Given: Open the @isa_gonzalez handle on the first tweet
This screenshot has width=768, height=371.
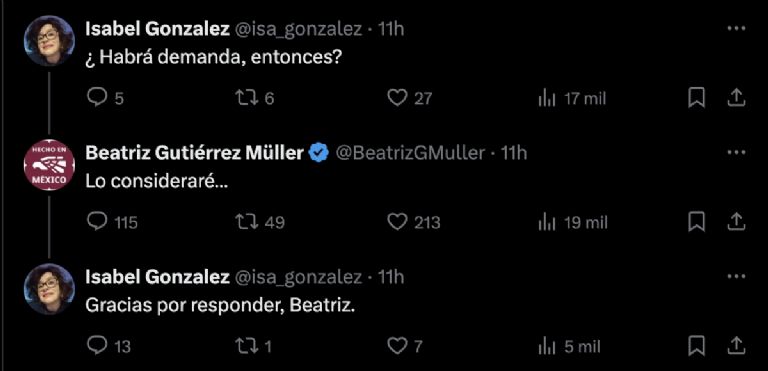Looking at the screenshot, I should click(299, 29).
